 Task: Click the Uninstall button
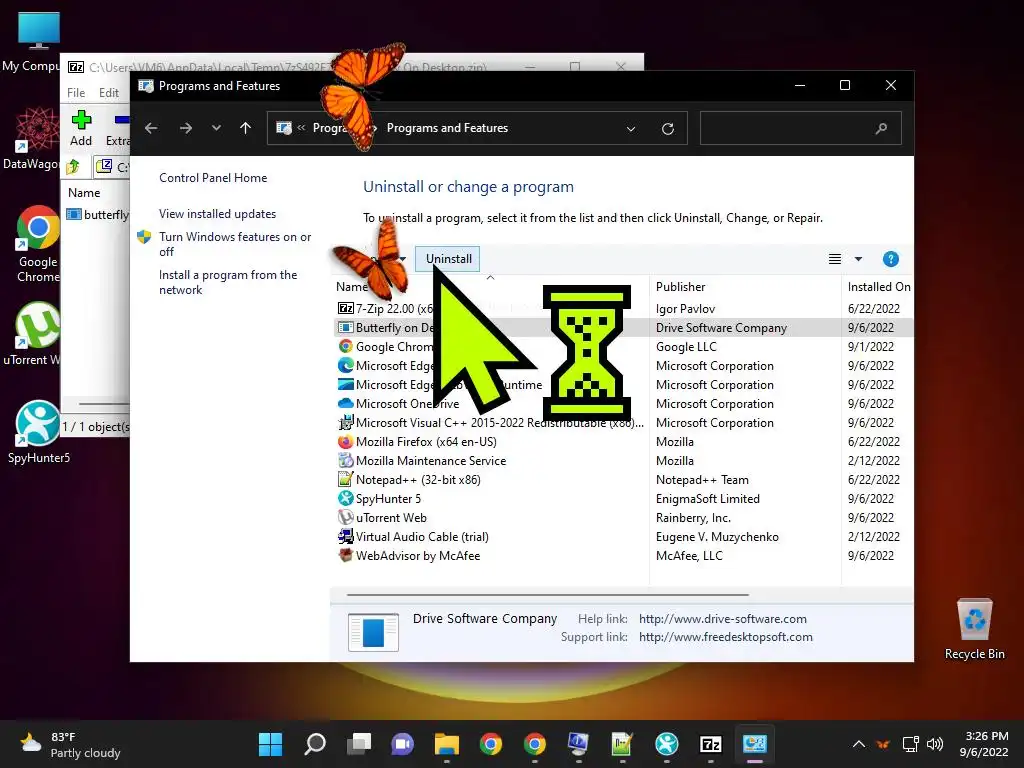(448, 259)
